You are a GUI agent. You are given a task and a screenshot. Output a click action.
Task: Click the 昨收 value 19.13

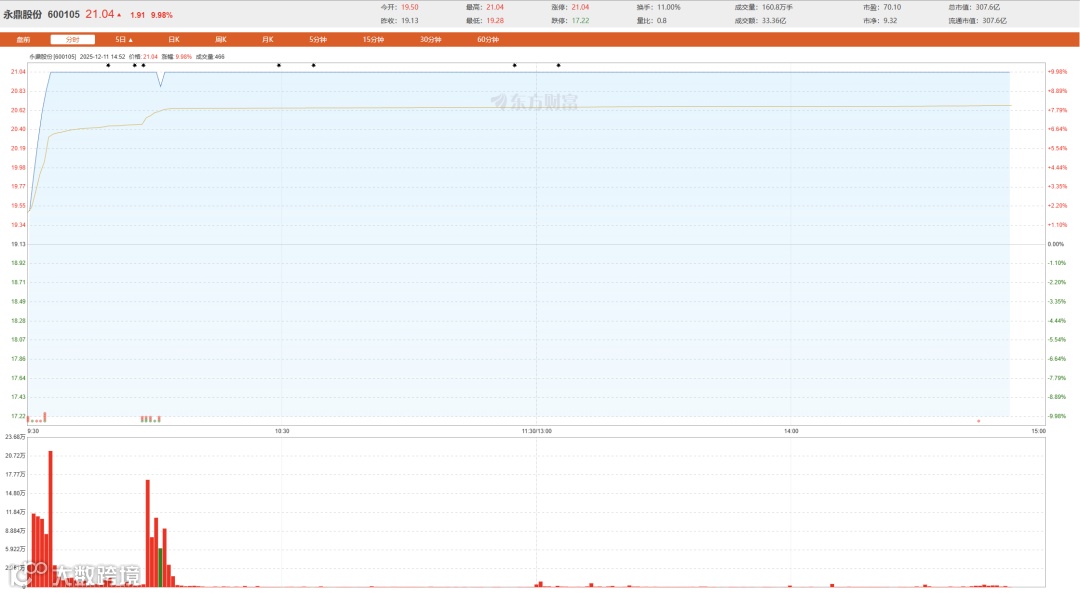coord(410,21)
